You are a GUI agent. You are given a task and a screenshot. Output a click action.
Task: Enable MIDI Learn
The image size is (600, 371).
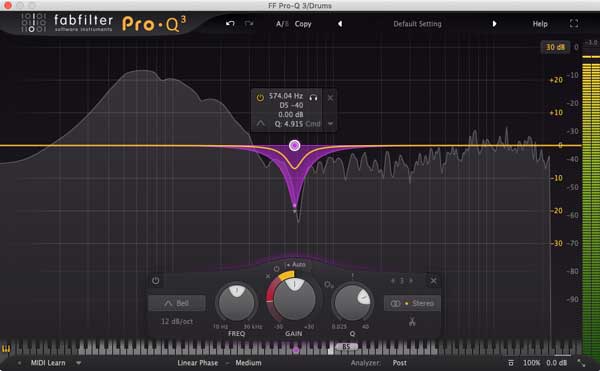click(x=48, y=363)
